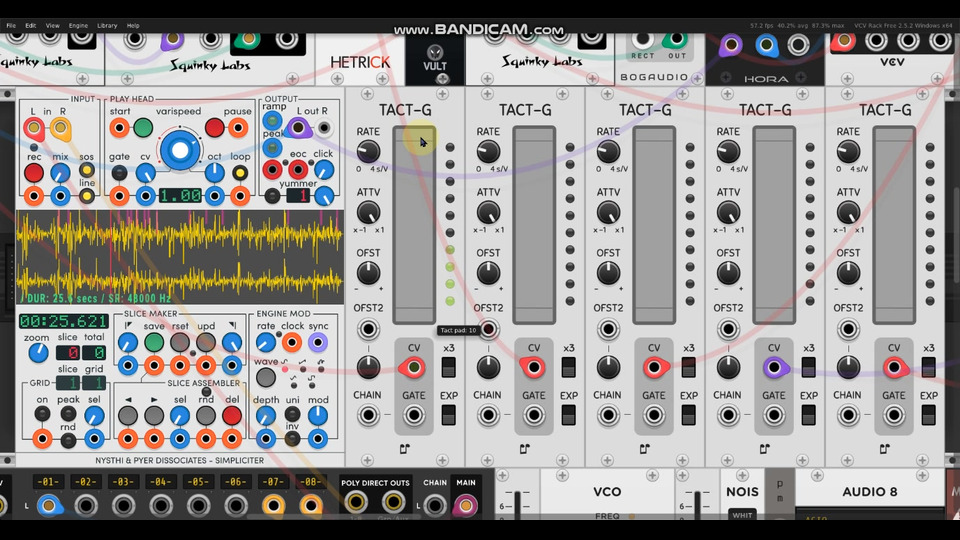
Task: Click the mixer channel -07- jack
Action: [x=273, y=506]
